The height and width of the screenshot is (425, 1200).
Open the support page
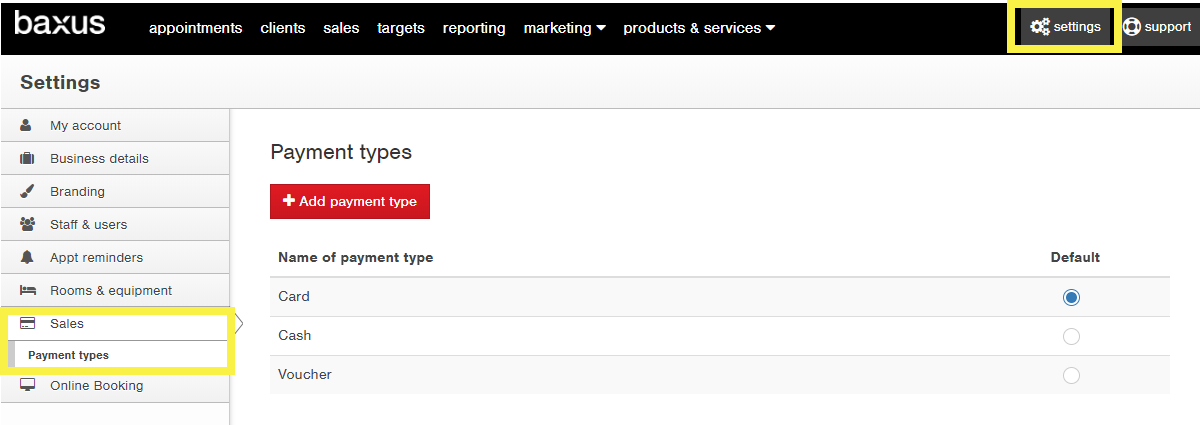[x=1157, y=27]
